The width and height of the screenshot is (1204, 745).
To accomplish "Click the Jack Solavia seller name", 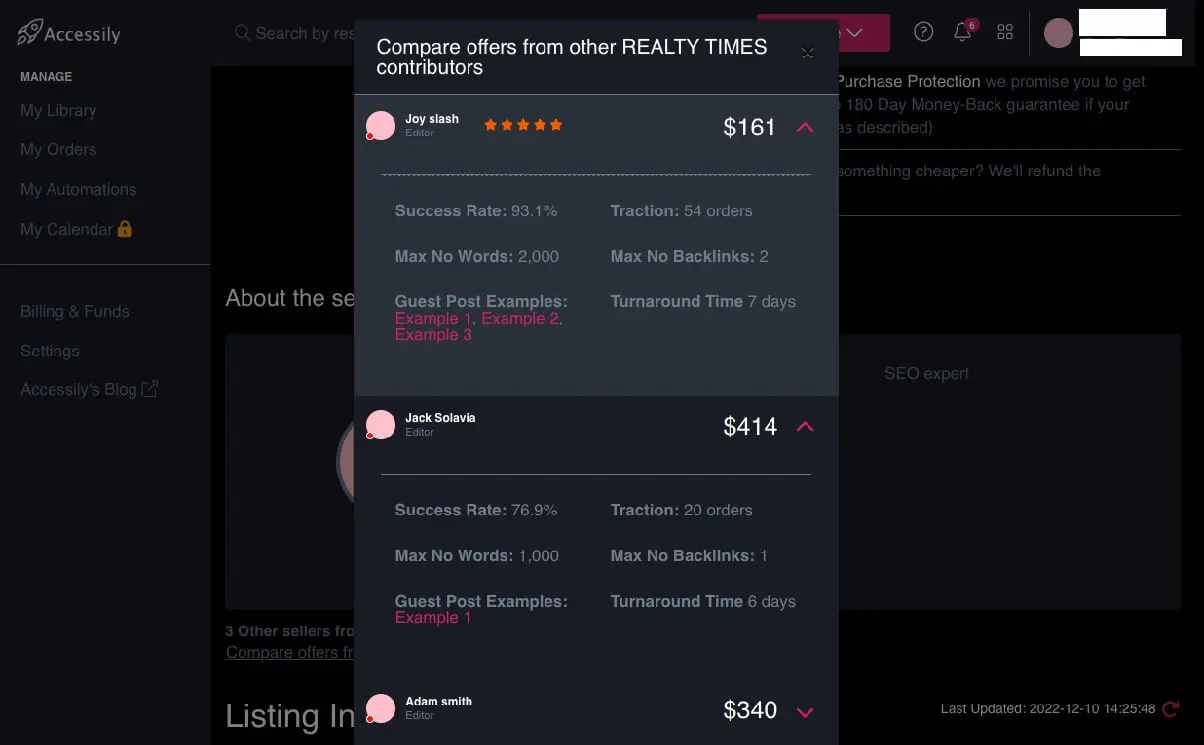I will point(440,417).
